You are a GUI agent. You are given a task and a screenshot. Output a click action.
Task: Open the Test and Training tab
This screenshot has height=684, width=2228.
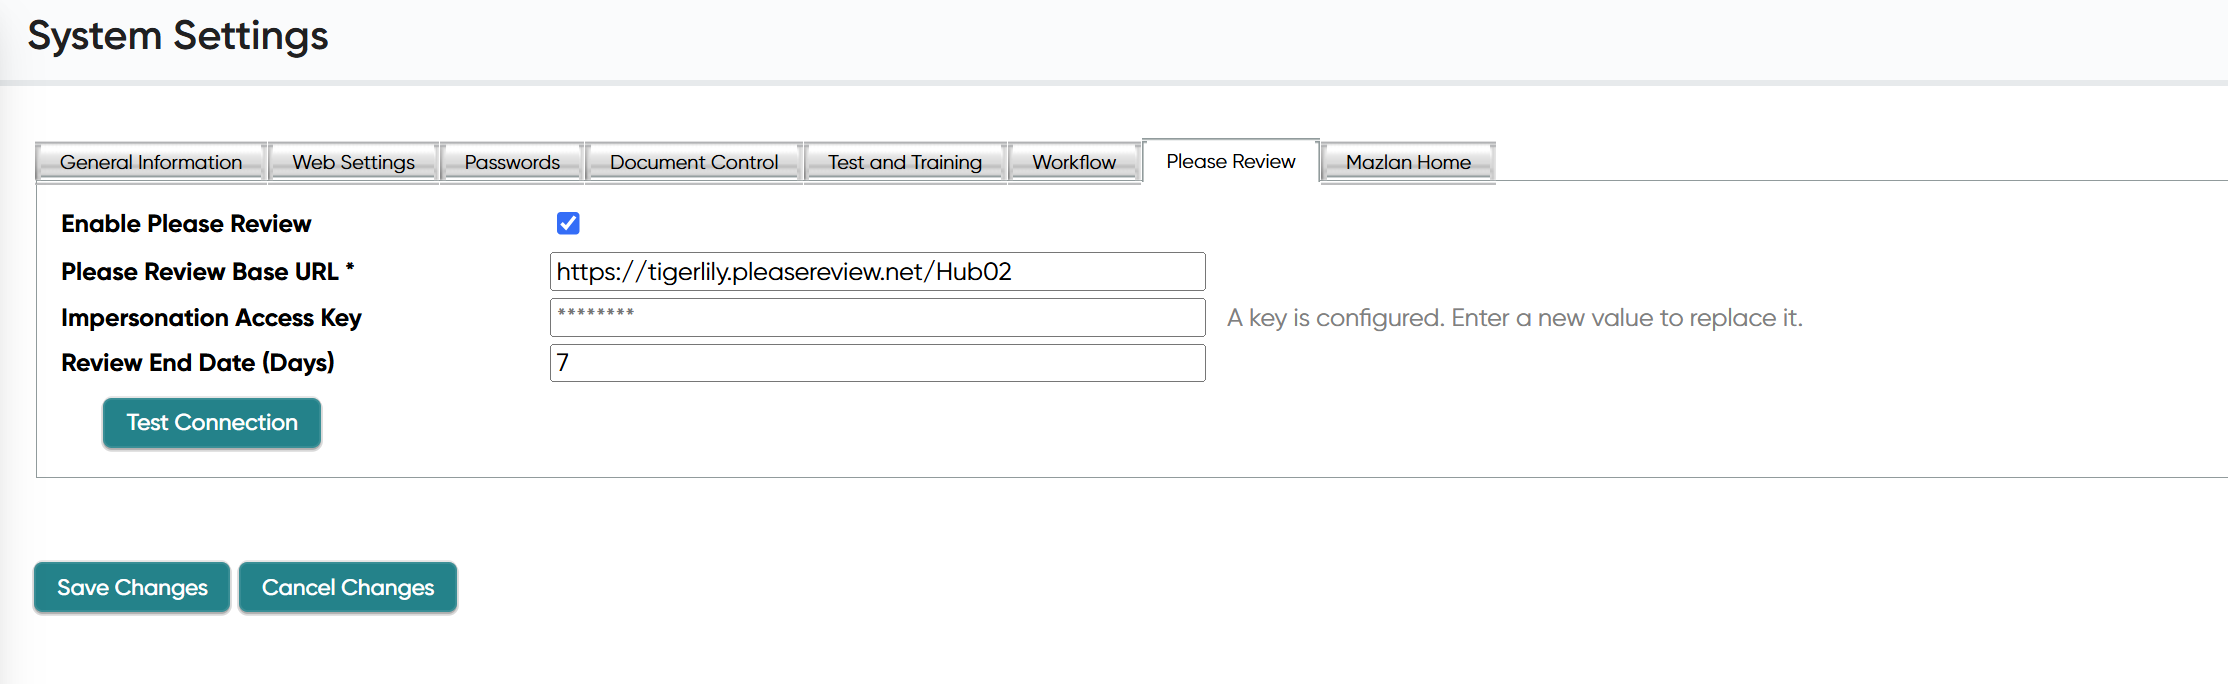click(x=905, y=162)
